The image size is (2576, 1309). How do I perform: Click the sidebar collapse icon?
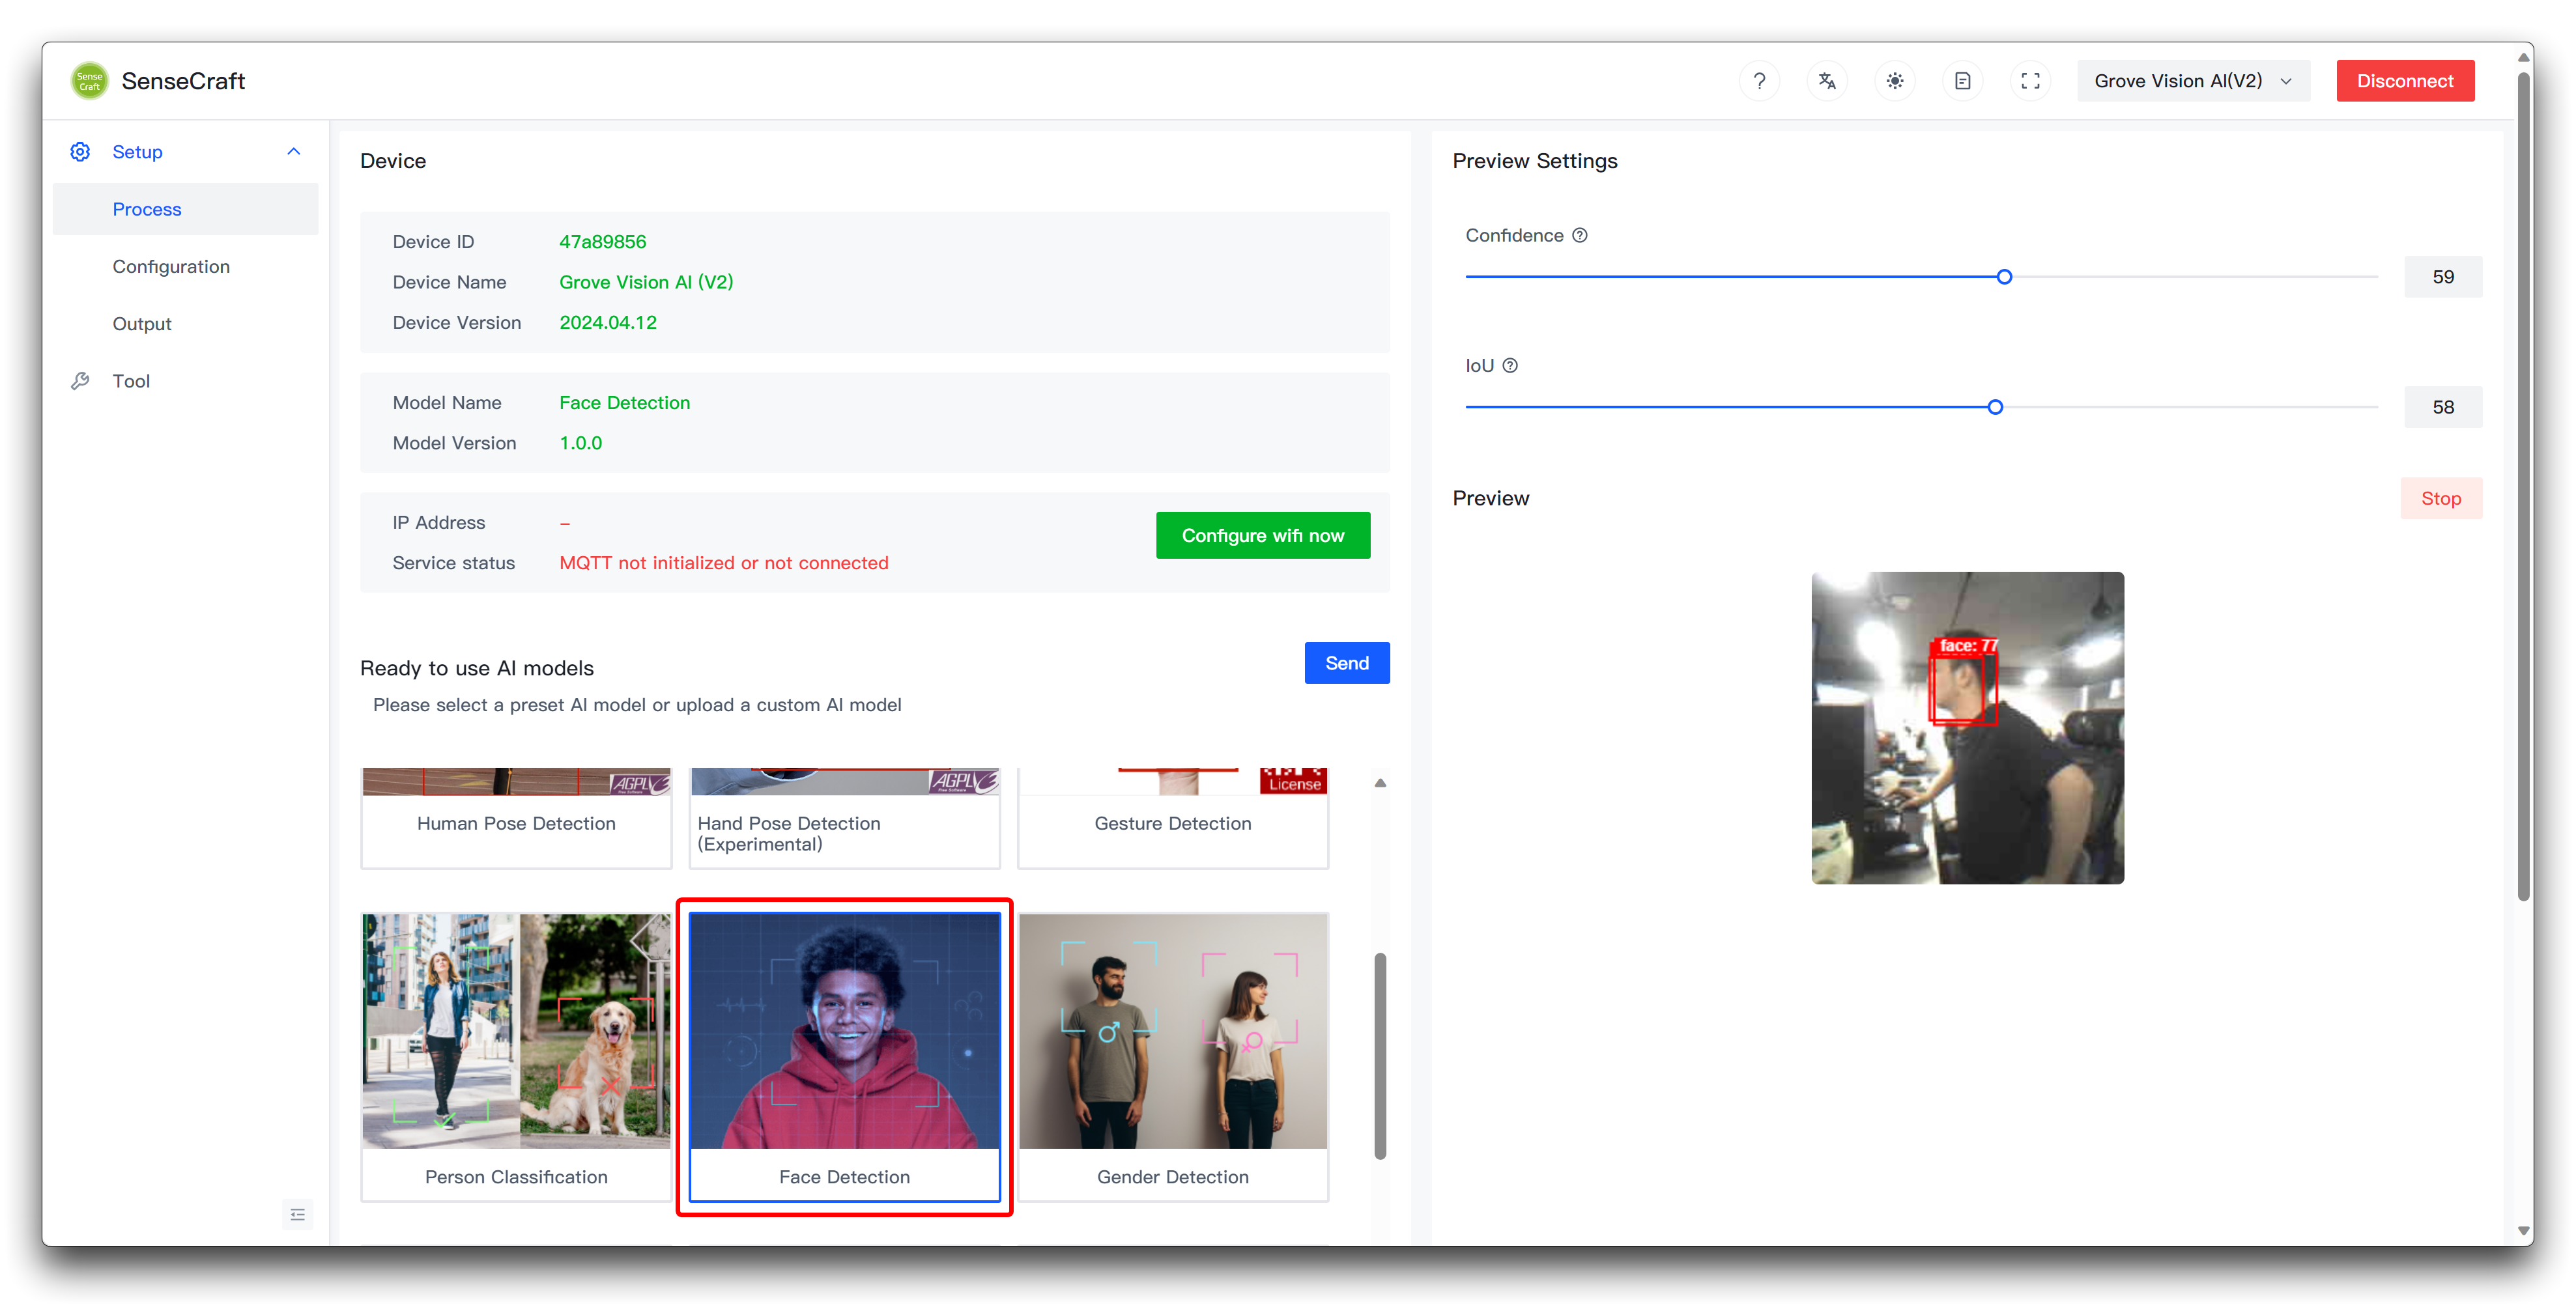pyautogui.click(x=297, y=1214)
